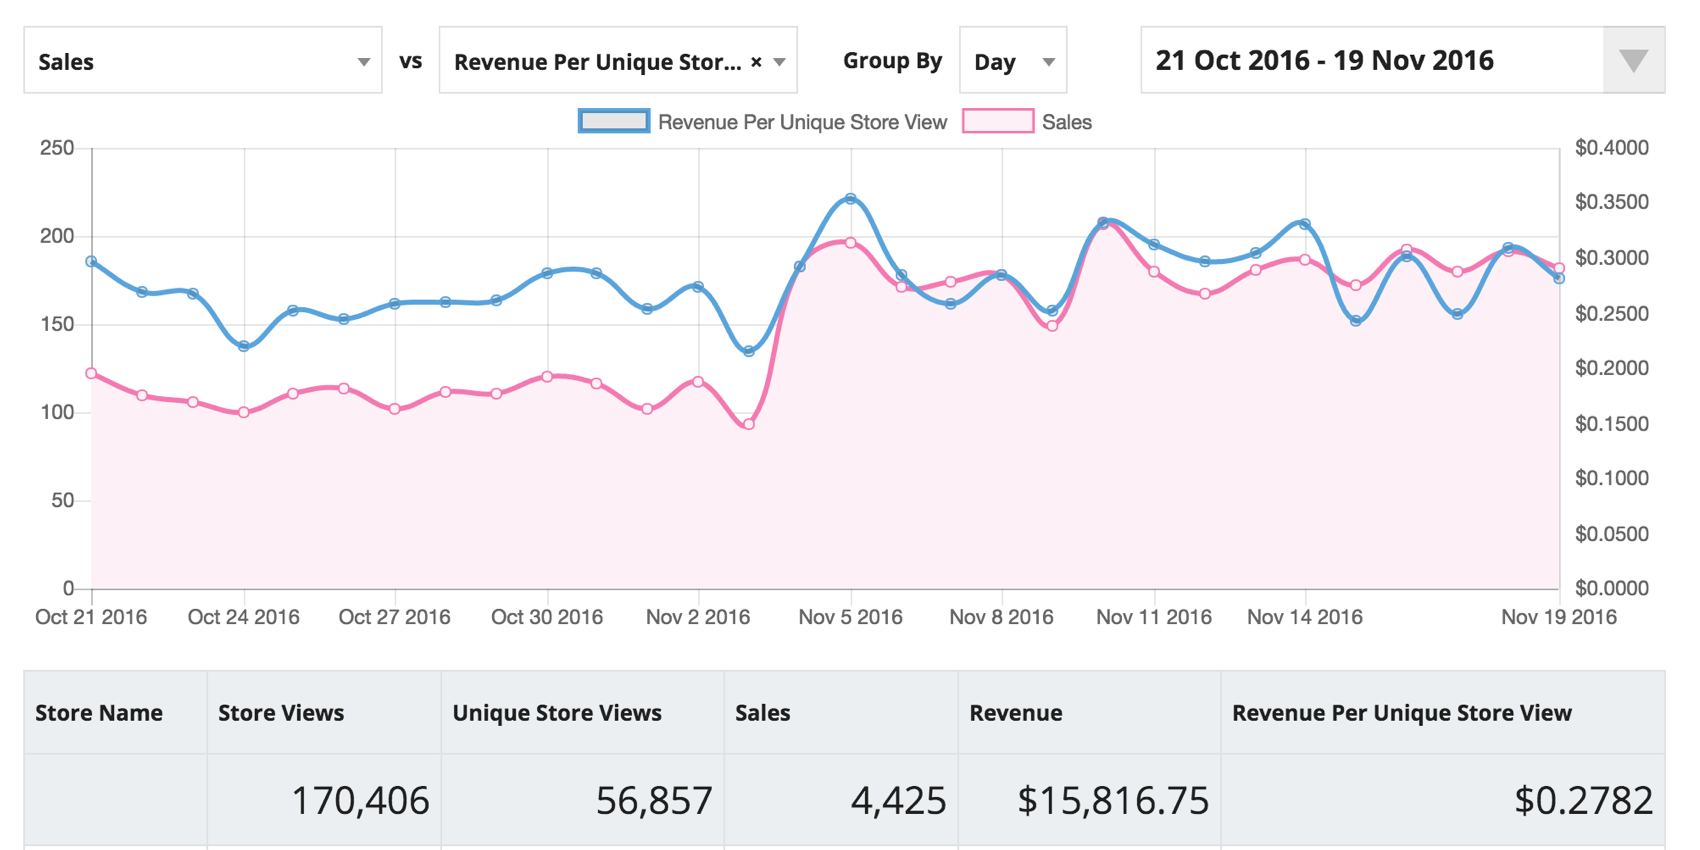Sort by Unique Store Views header

tap(557, 713)
